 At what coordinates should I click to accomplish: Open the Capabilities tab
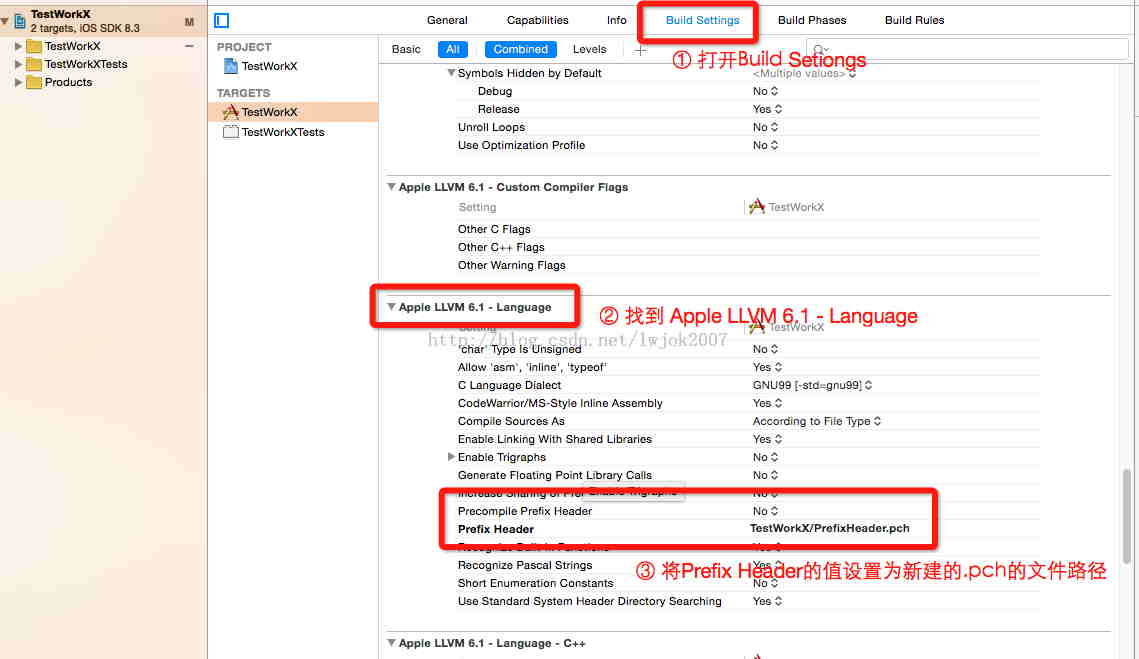click(538, 20)
